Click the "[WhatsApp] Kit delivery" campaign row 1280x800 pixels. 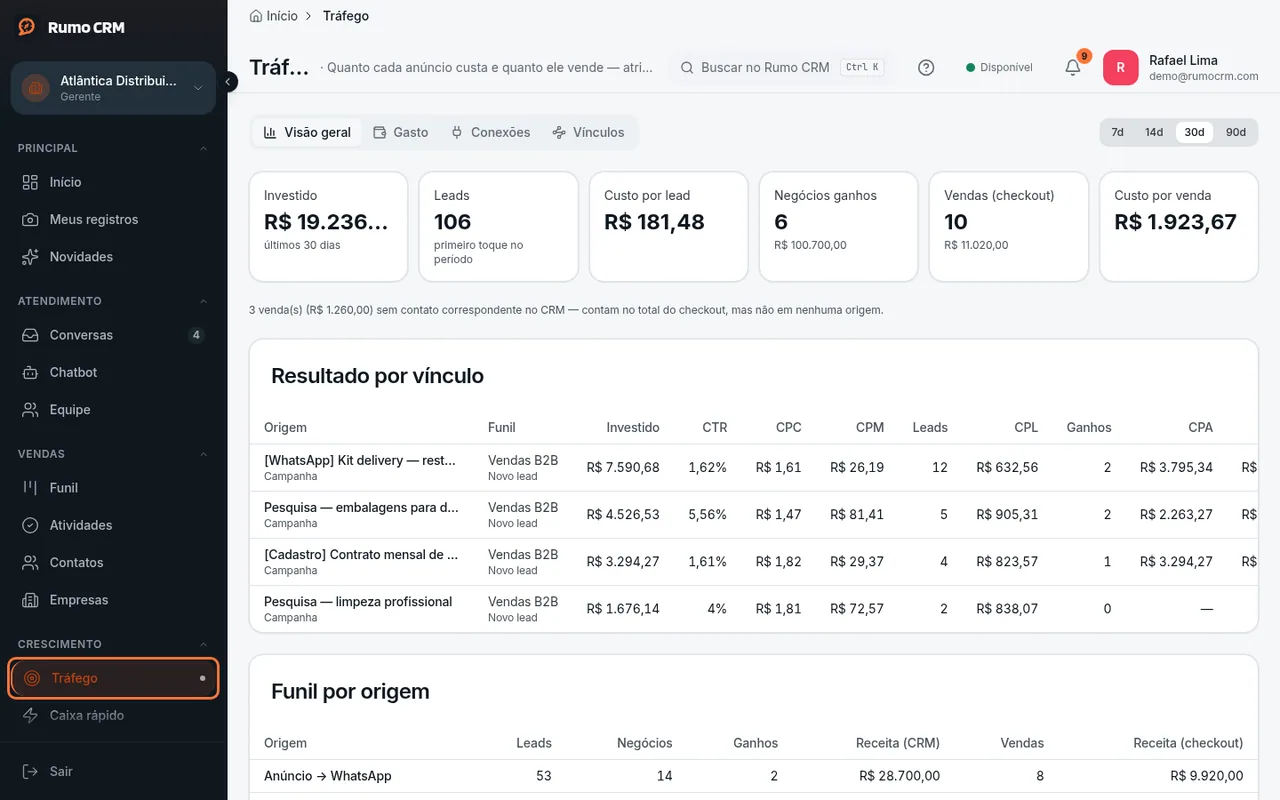(753, 468)
